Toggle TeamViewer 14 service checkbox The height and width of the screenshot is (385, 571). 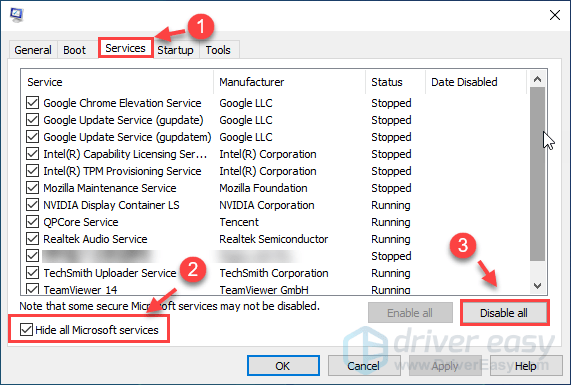pos(32,289)
